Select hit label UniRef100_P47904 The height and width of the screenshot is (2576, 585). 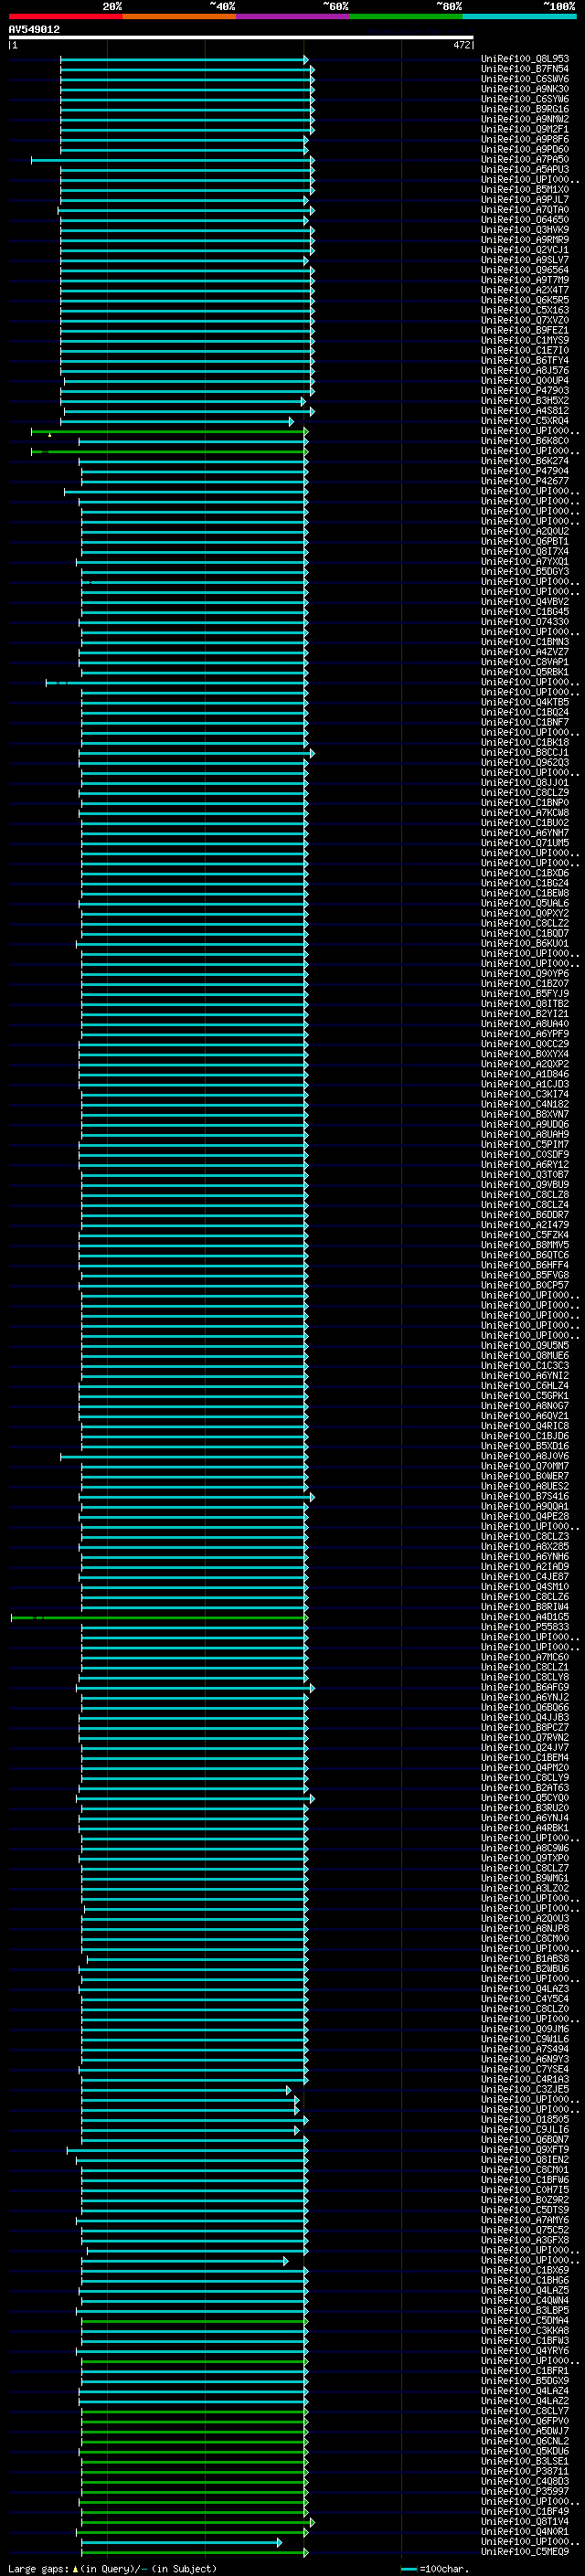coord(525,471)
